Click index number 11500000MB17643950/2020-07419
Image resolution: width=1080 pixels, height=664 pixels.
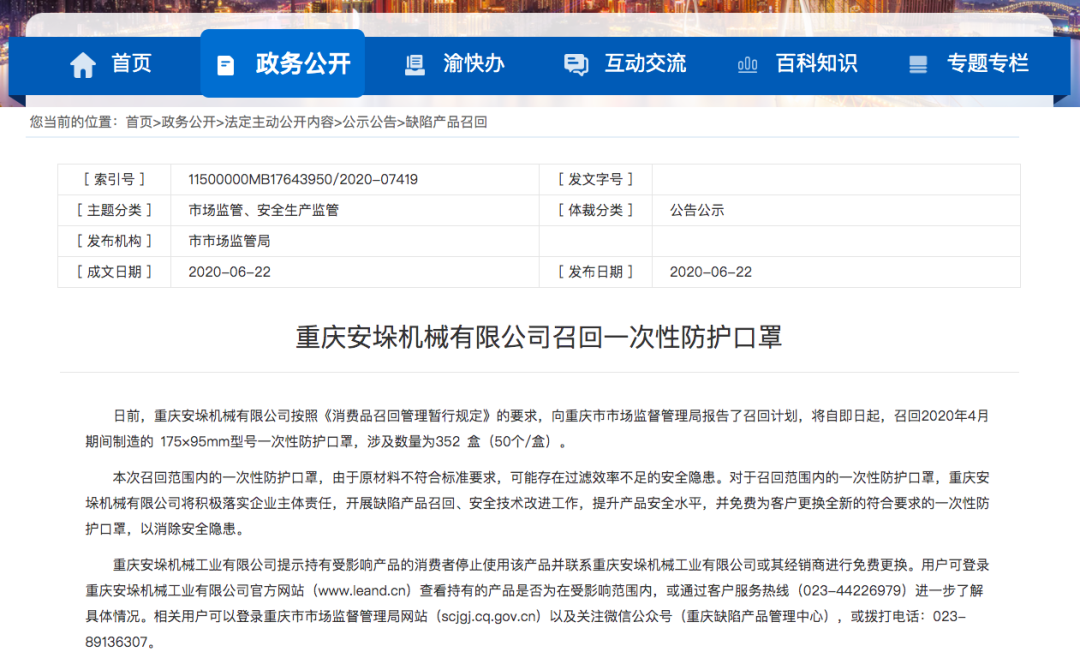[x=303, y=179]
